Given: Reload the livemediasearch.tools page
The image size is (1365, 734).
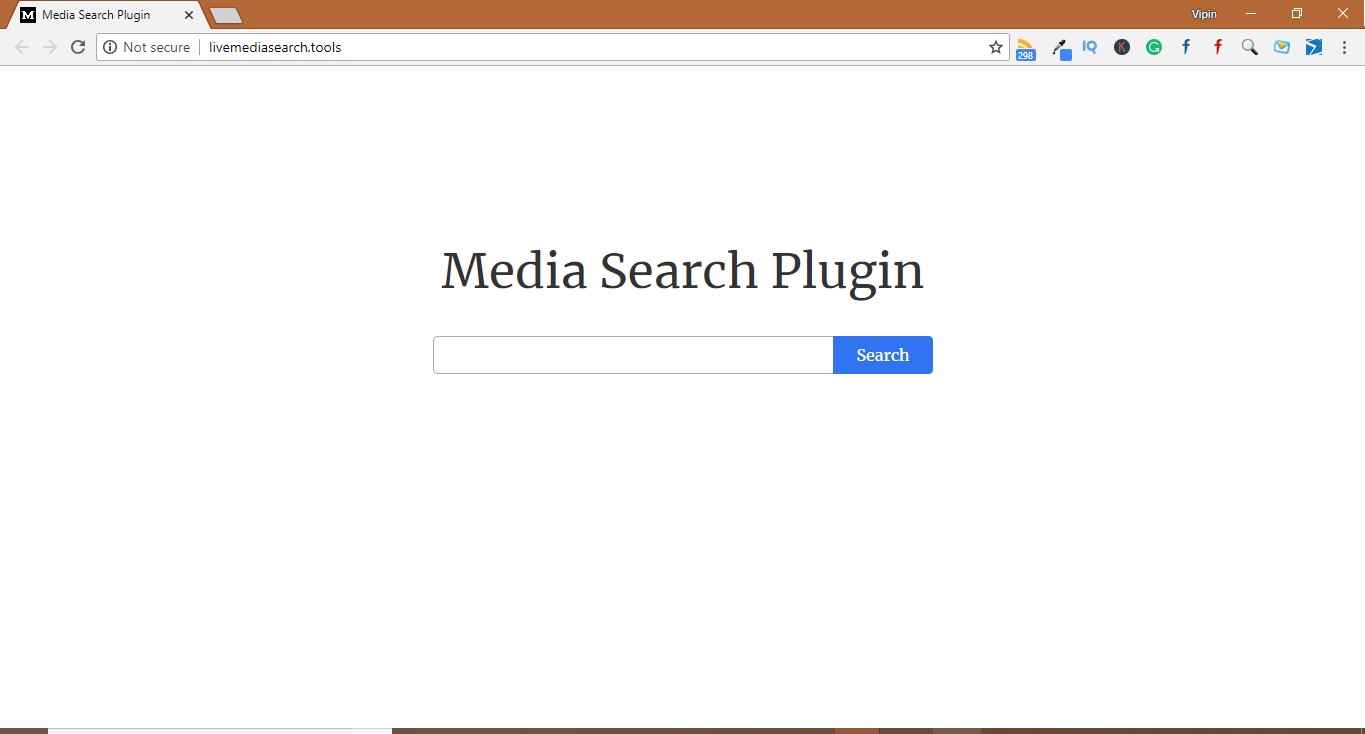Looking at the screenshot, I should point(78,46).
